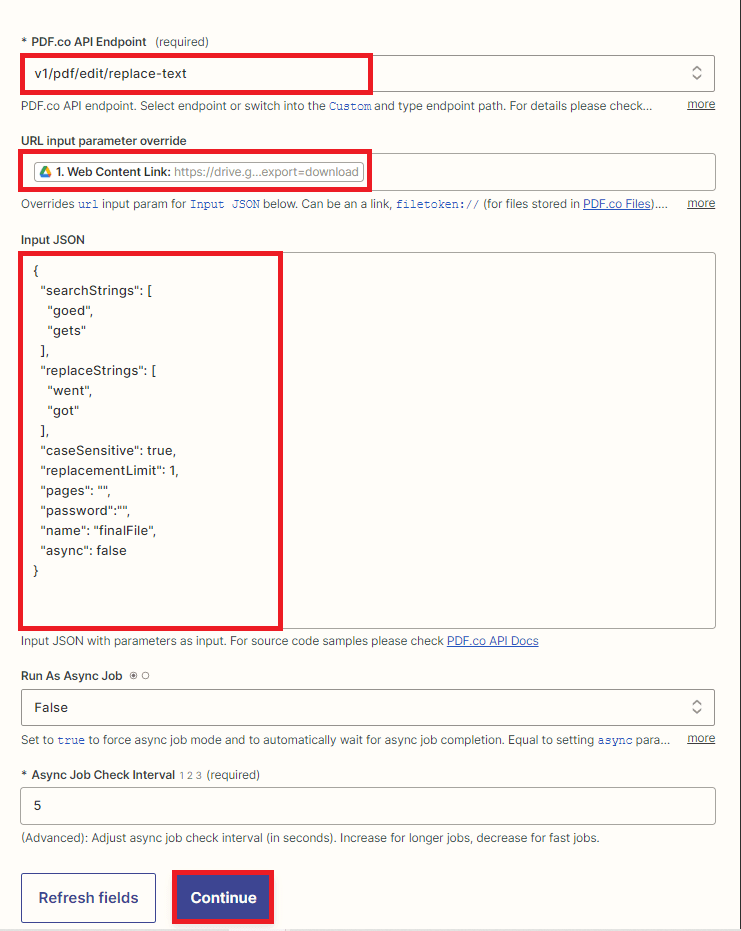Viewport: 741px width, 931px height.
Task: Click the Async Job Check Interval field
Action: point(367,806)
